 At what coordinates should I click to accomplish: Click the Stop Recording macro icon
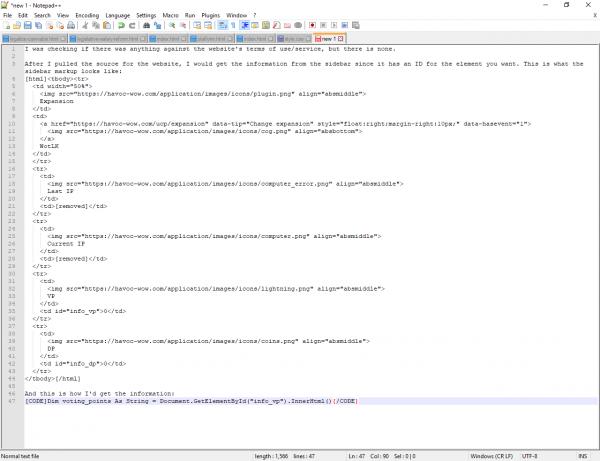pos(323,25)
